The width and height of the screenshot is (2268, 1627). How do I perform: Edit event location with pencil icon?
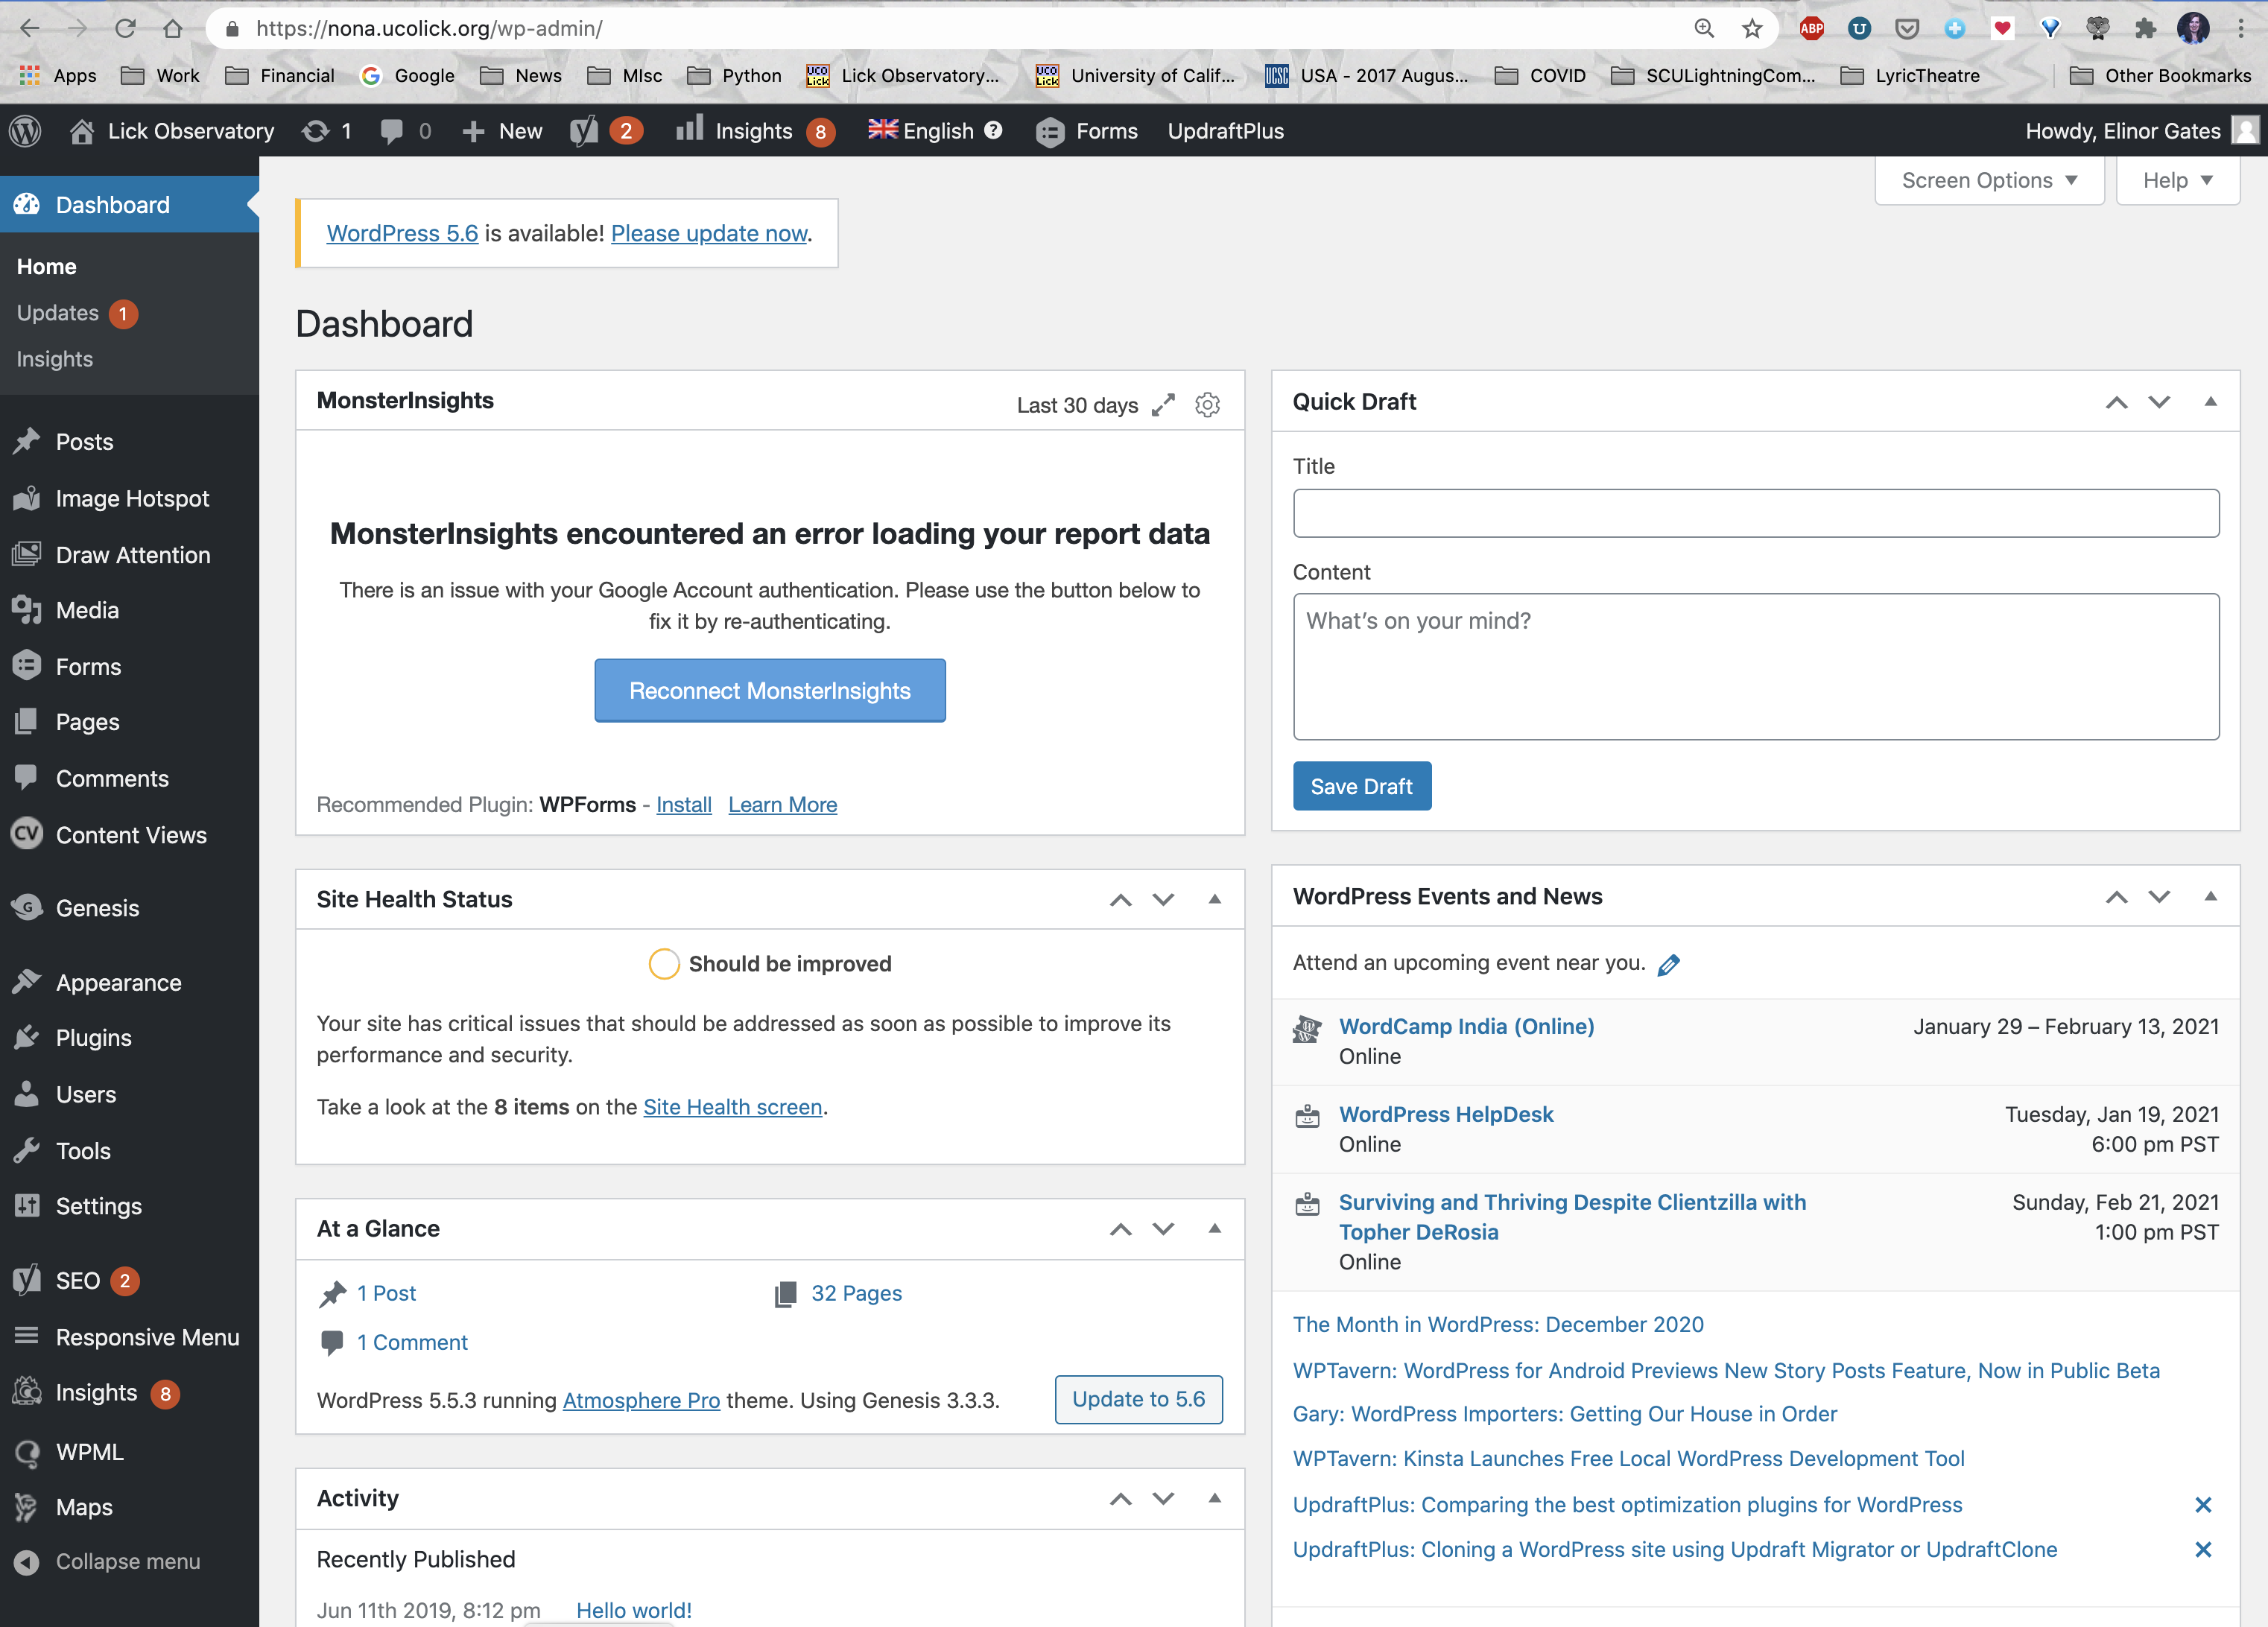[1669, 964]
